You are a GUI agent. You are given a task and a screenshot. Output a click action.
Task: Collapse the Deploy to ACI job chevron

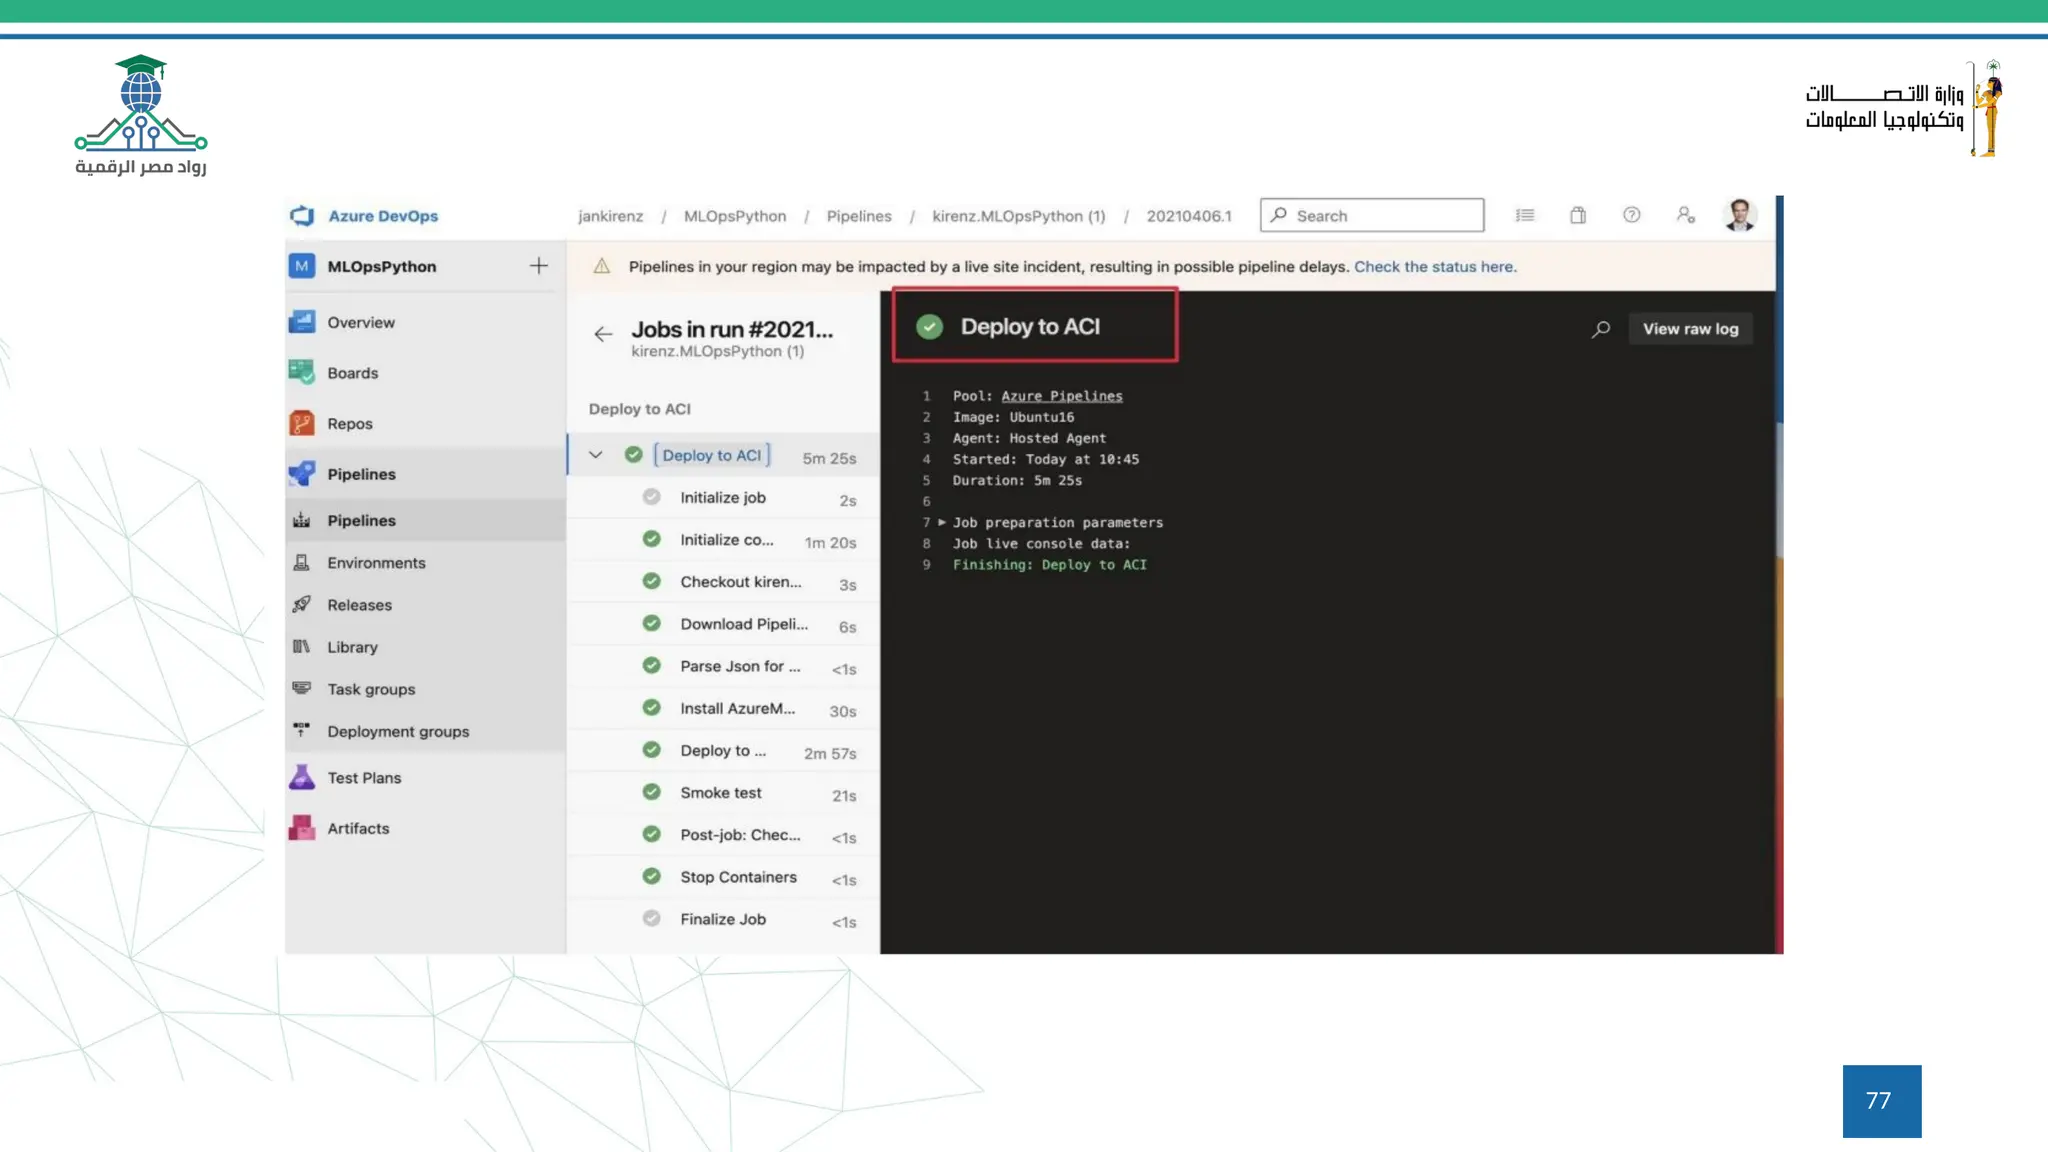596,455
